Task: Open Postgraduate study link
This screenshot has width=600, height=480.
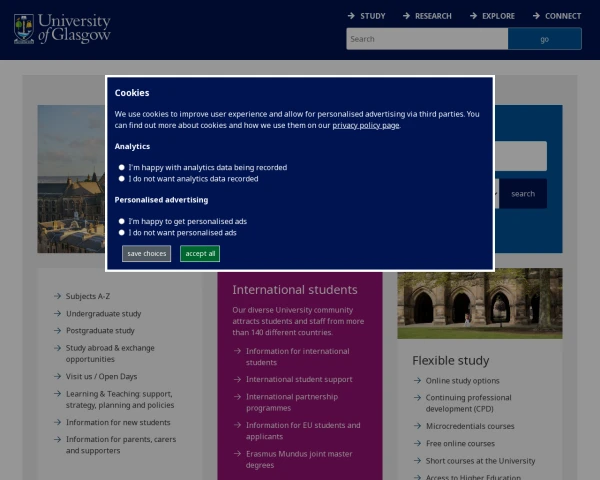Action: (x=100, y=331)
